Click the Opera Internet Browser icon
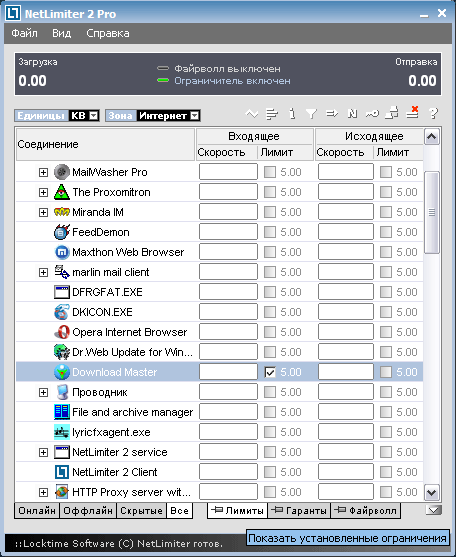 (62, 332)
